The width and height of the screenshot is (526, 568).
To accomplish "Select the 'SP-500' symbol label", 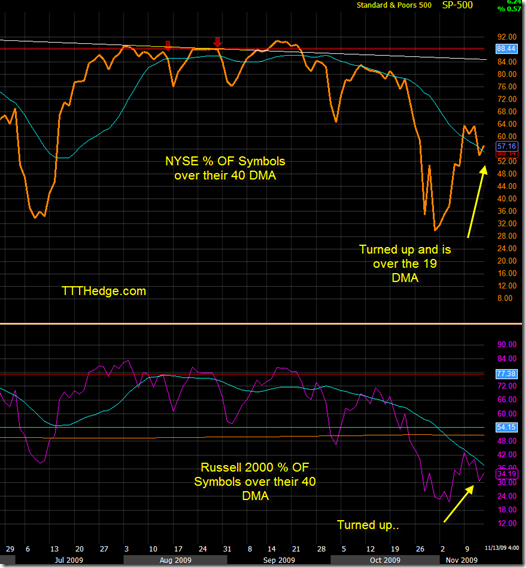I will tap(458, 5).
